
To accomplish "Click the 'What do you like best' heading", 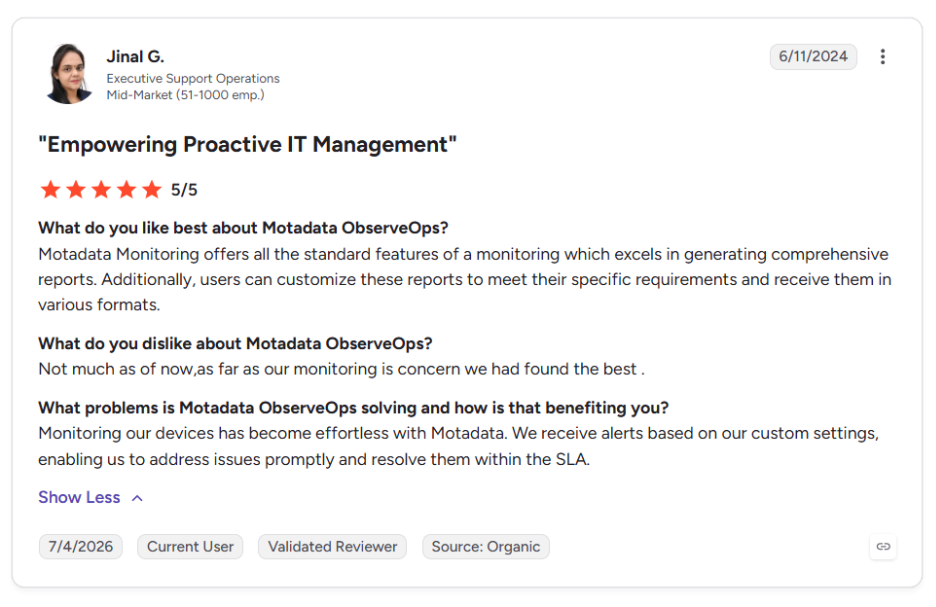I will tap(243, 228).
